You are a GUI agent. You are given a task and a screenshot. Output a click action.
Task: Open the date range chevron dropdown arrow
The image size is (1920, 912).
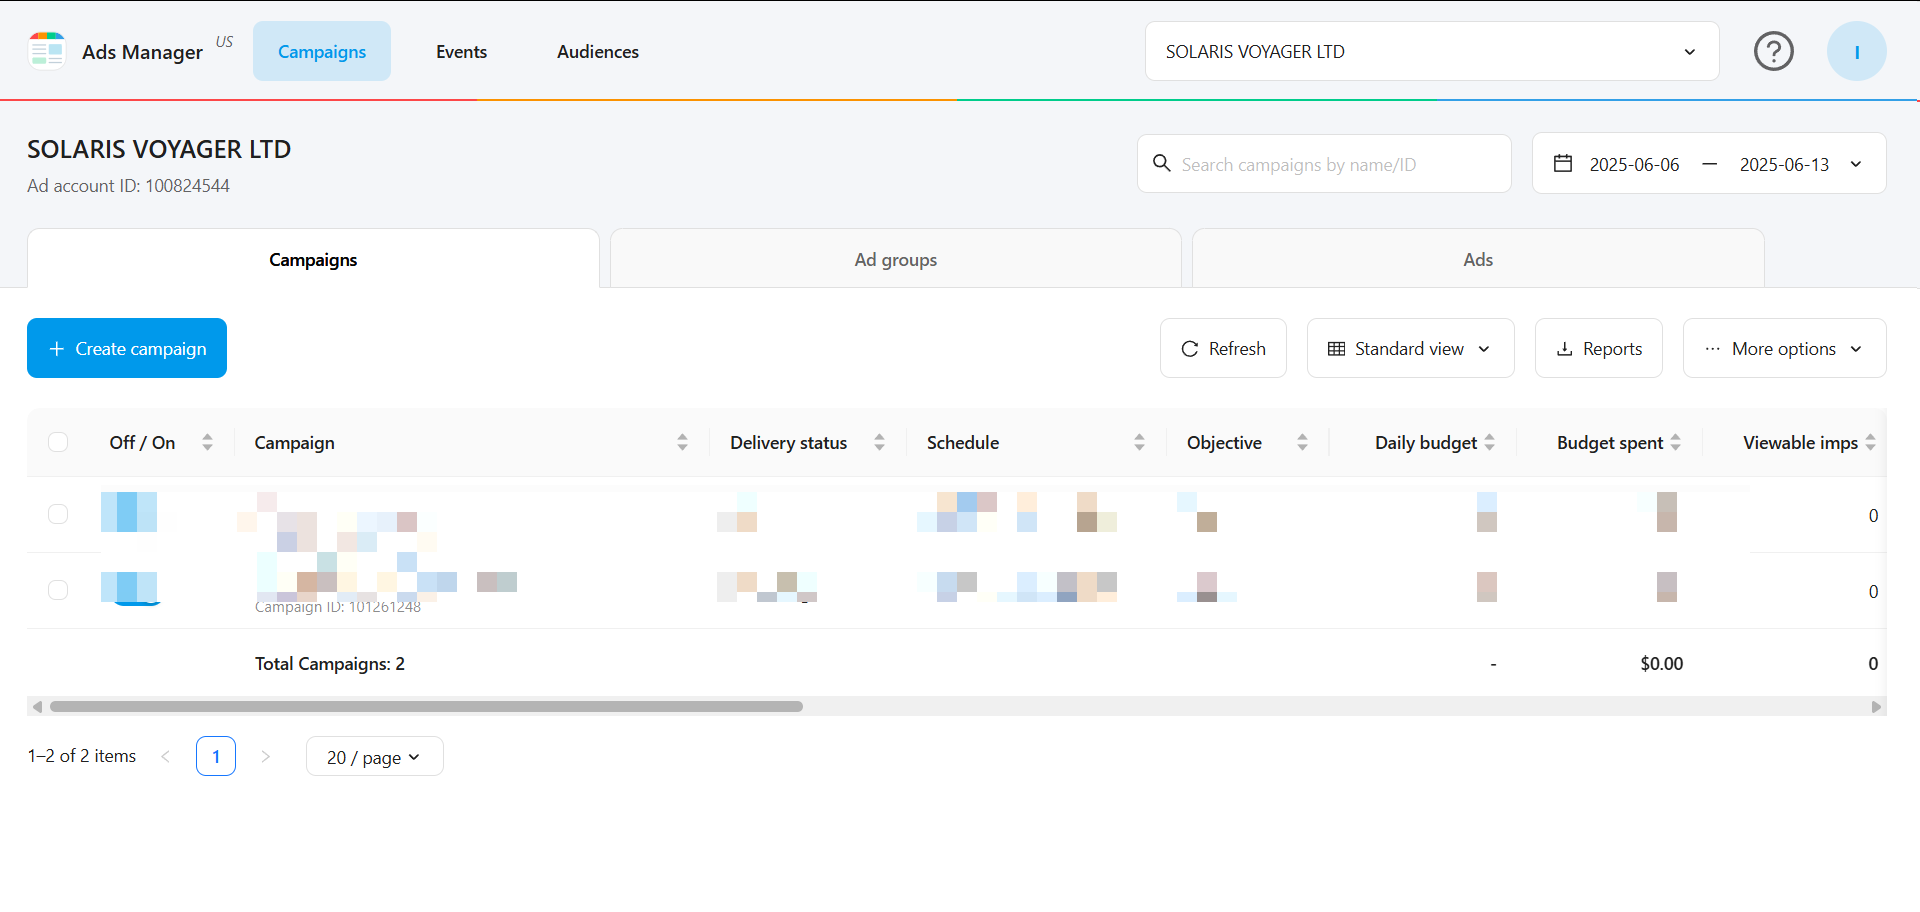click(1856, 164)
